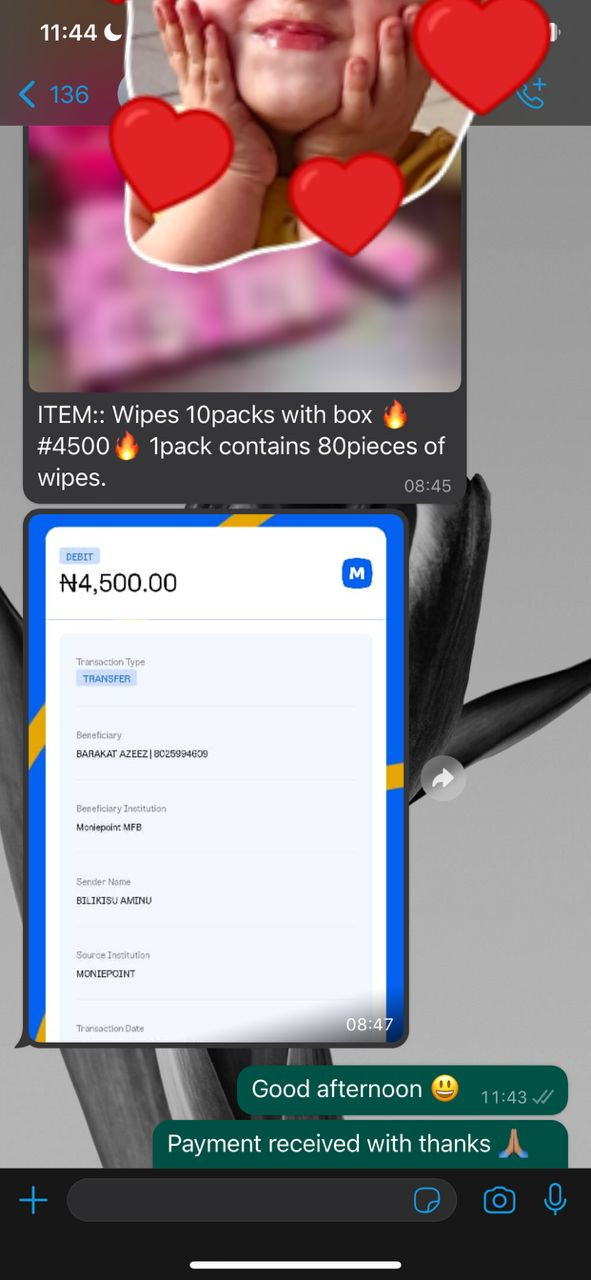
Task: Forward the receipt image using arrow icon
Action: click(442, 778)
